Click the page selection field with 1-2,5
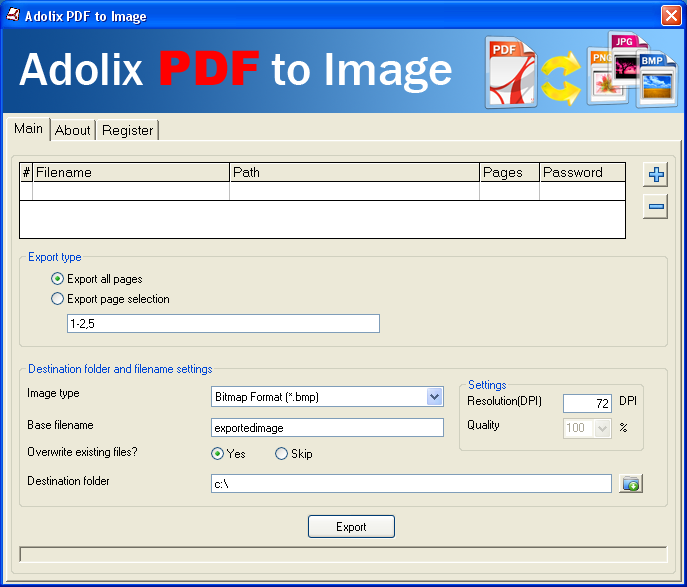The width and height of the screenshot is (687, 587). click(223, 324)
